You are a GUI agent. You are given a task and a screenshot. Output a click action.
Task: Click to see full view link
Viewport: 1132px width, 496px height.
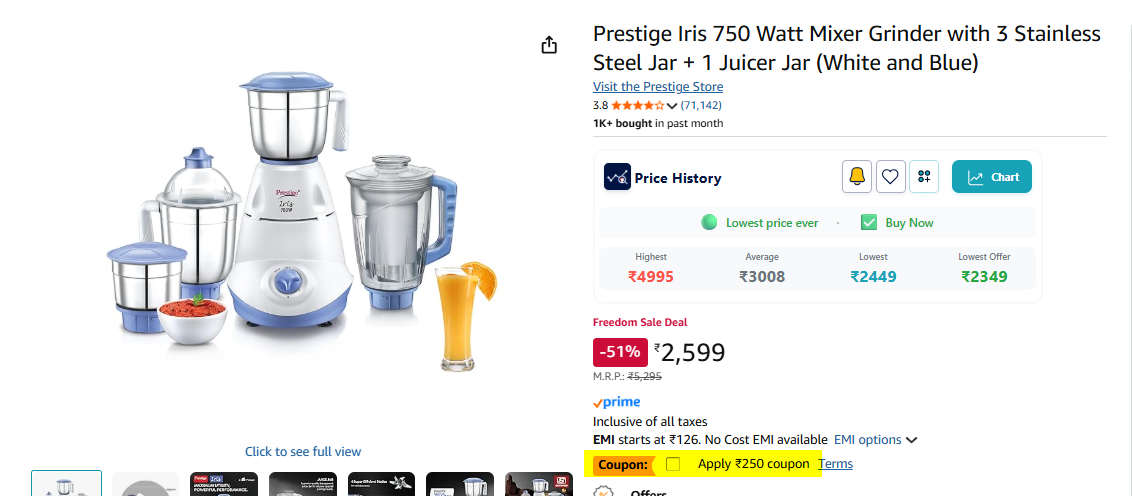point(303,452)
